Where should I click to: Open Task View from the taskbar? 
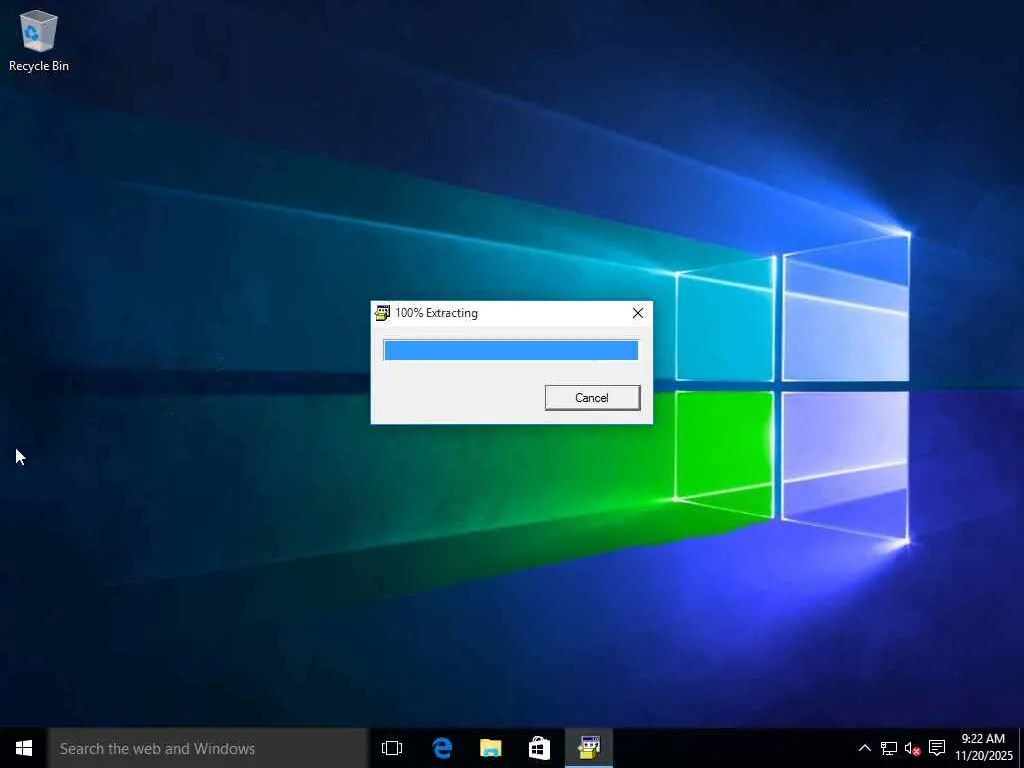[x=392, y=748]
